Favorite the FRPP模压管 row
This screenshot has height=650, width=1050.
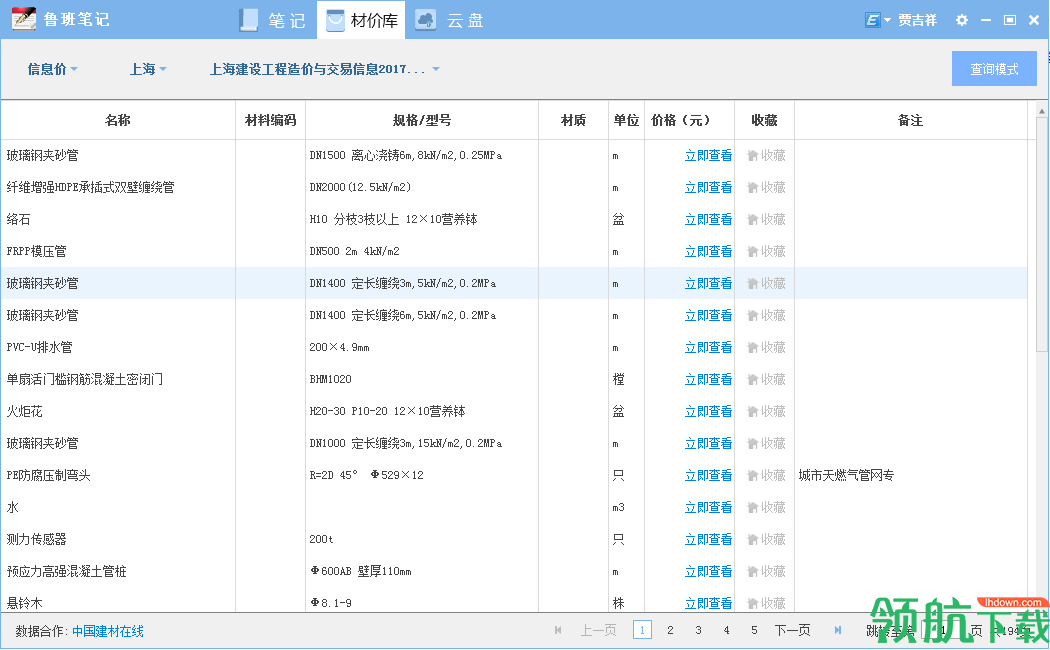pyautogui.click(x=766, y=252)
